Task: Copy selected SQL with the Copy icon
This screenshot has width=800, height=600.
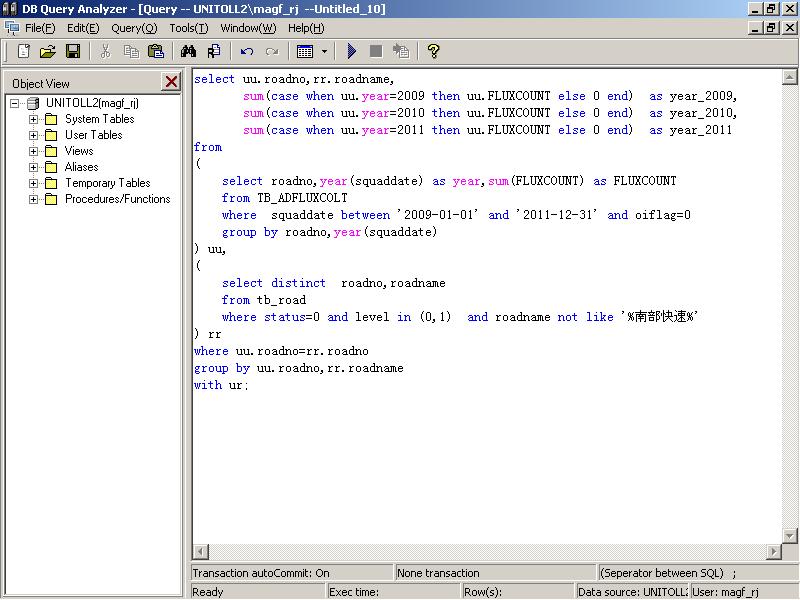Action: click(x=130, y=51)
